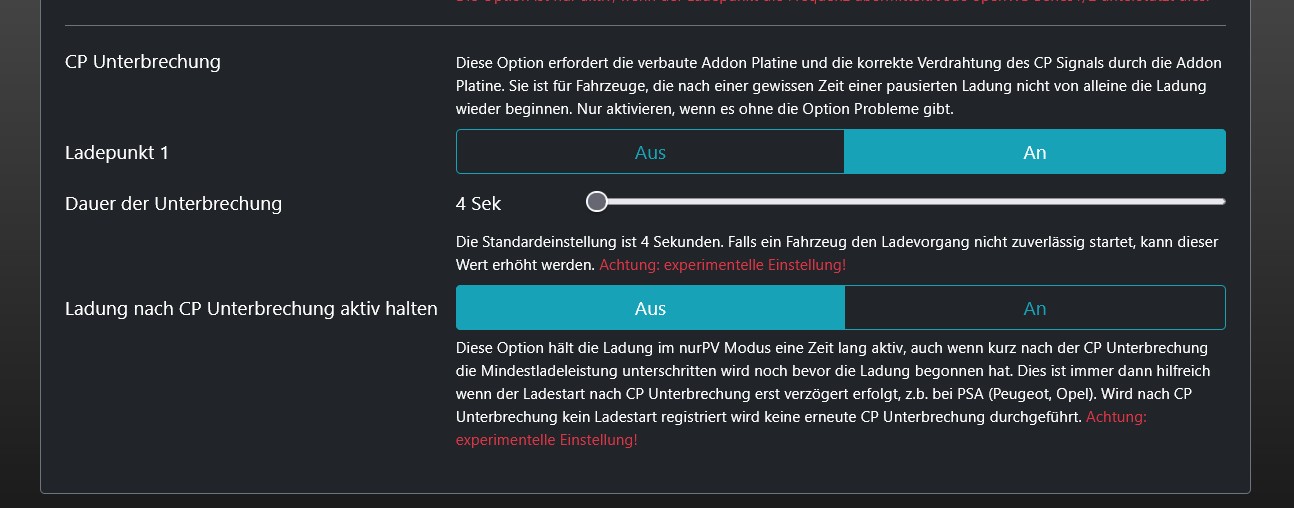1294x508 pixels.
Task: Enable 'Ladung nach CP Unterbrechung aktiv halten'
Action: point(1034,308)
